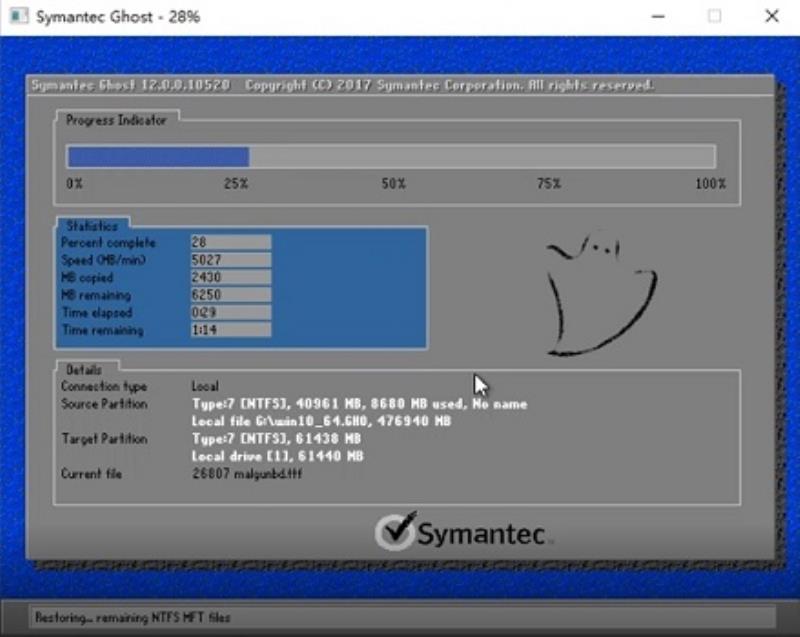Click the MB copied label
The height and width of the screenshot is (637, 800).
pyautogui.click(x=87, y=277)
